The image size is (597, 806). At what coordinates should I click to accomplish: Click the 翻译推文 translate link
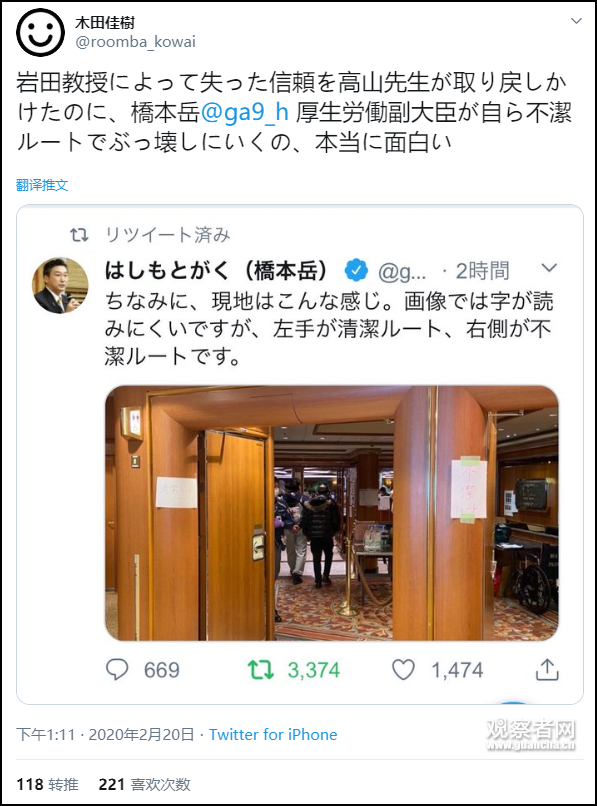click(x=42, y=185)
